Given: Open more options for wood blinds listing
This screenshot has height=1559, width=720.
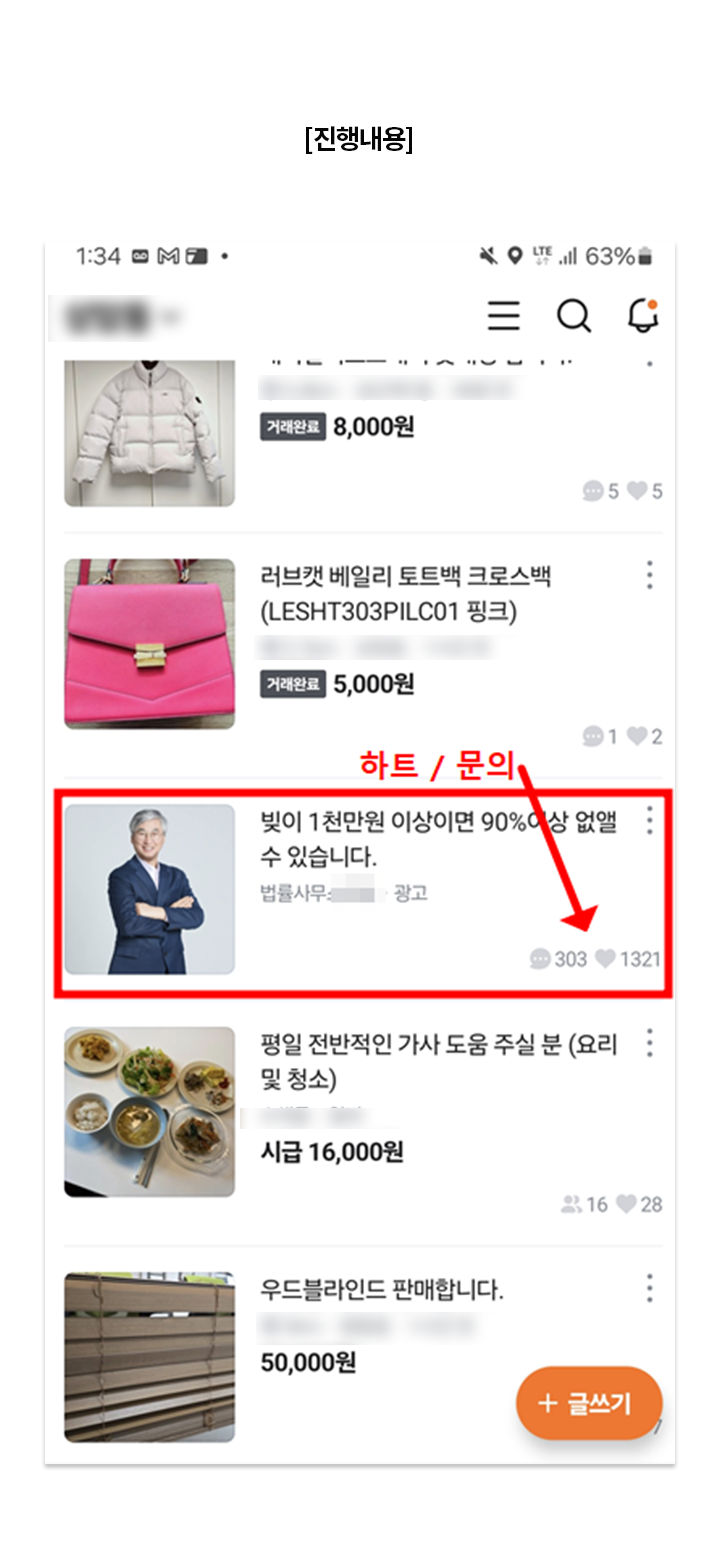Looking at the screenshot, I should pos(650,1287).
